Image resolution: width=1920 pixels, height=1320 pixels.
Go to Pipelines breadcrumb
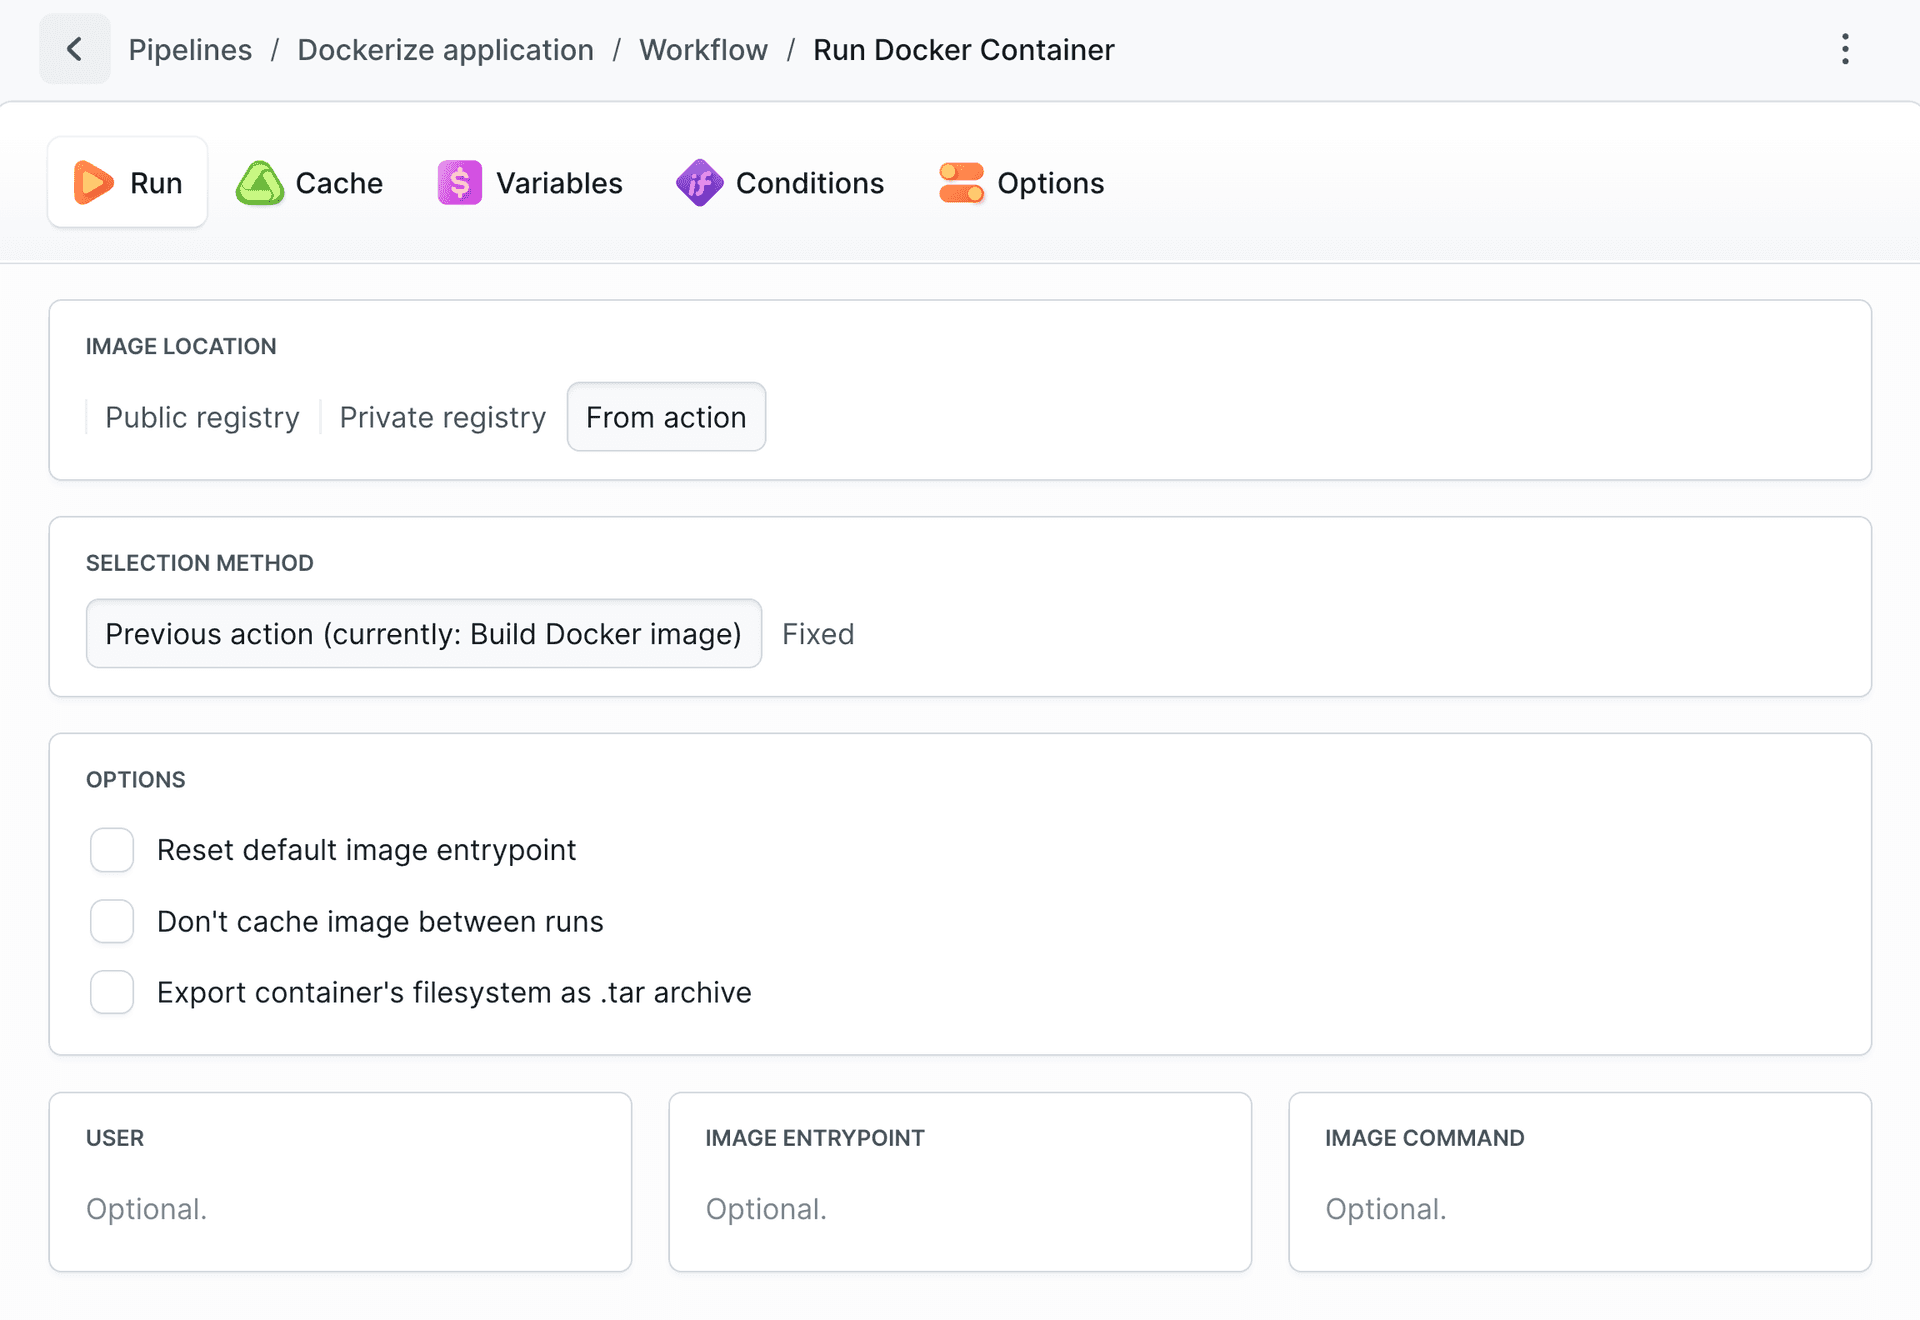coord(190,50)
